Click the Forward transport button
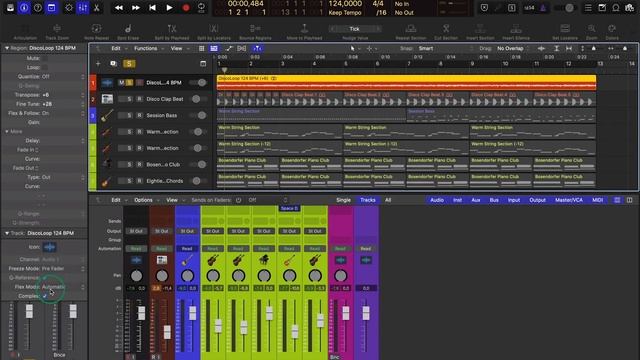This screenshot has width=640, height=360. click(x=136, y=8)
